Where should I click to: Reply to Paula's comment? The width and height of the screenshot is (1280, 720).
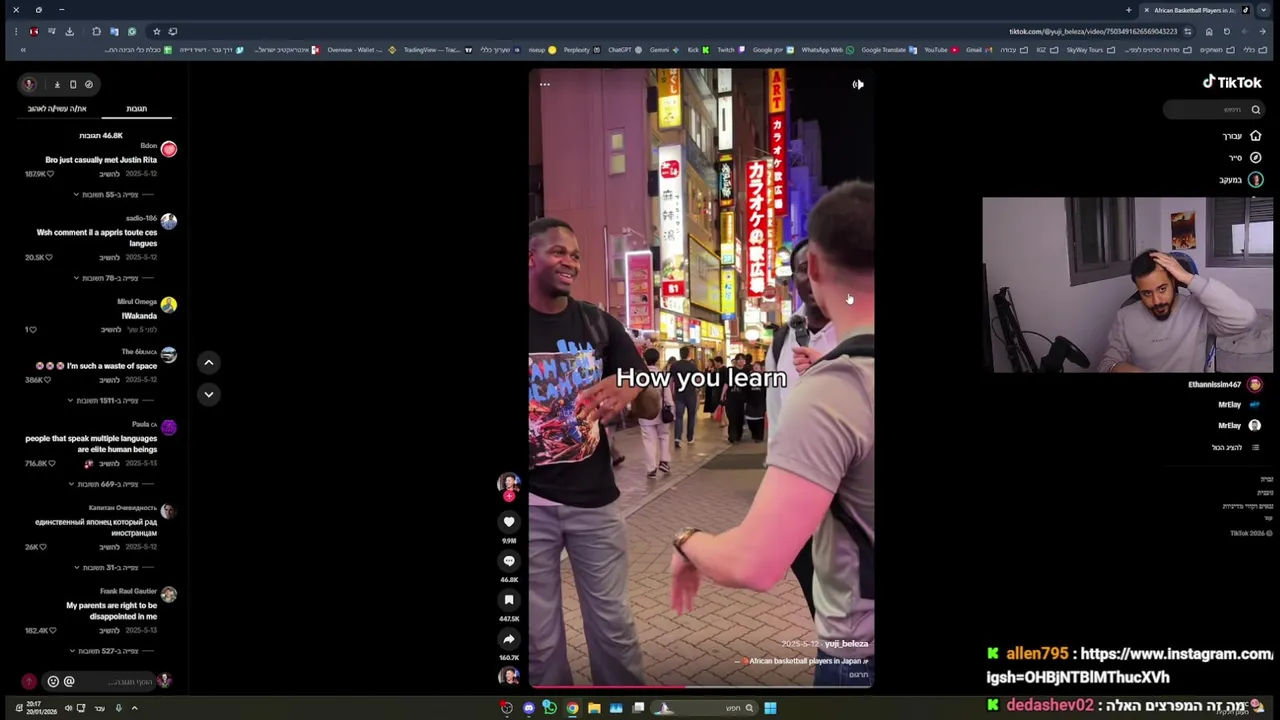(109, 463)
